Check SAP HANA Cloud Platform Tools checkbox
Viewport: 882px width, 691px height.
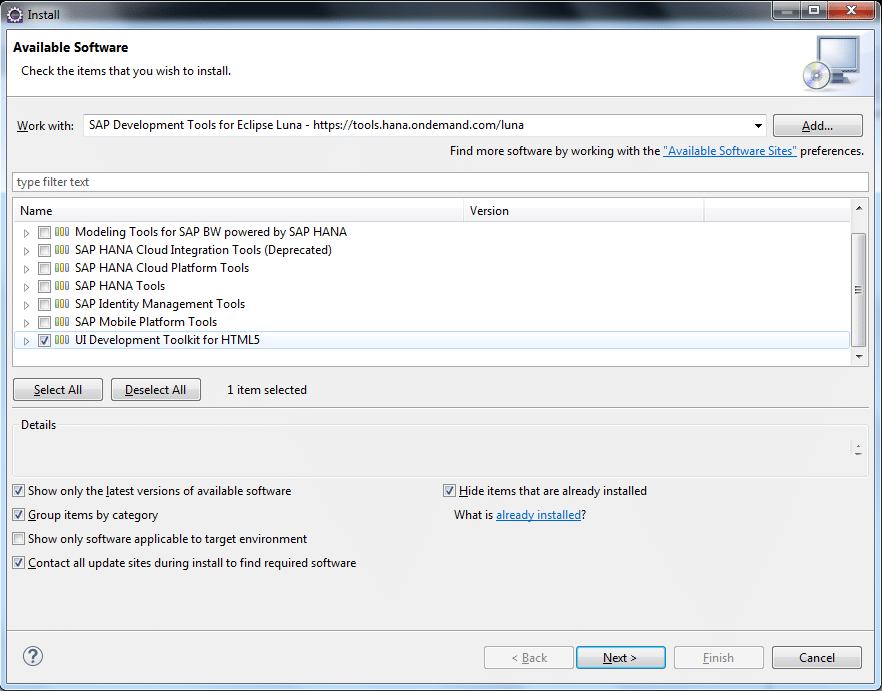pyautogui.click(x=44, y=268)
